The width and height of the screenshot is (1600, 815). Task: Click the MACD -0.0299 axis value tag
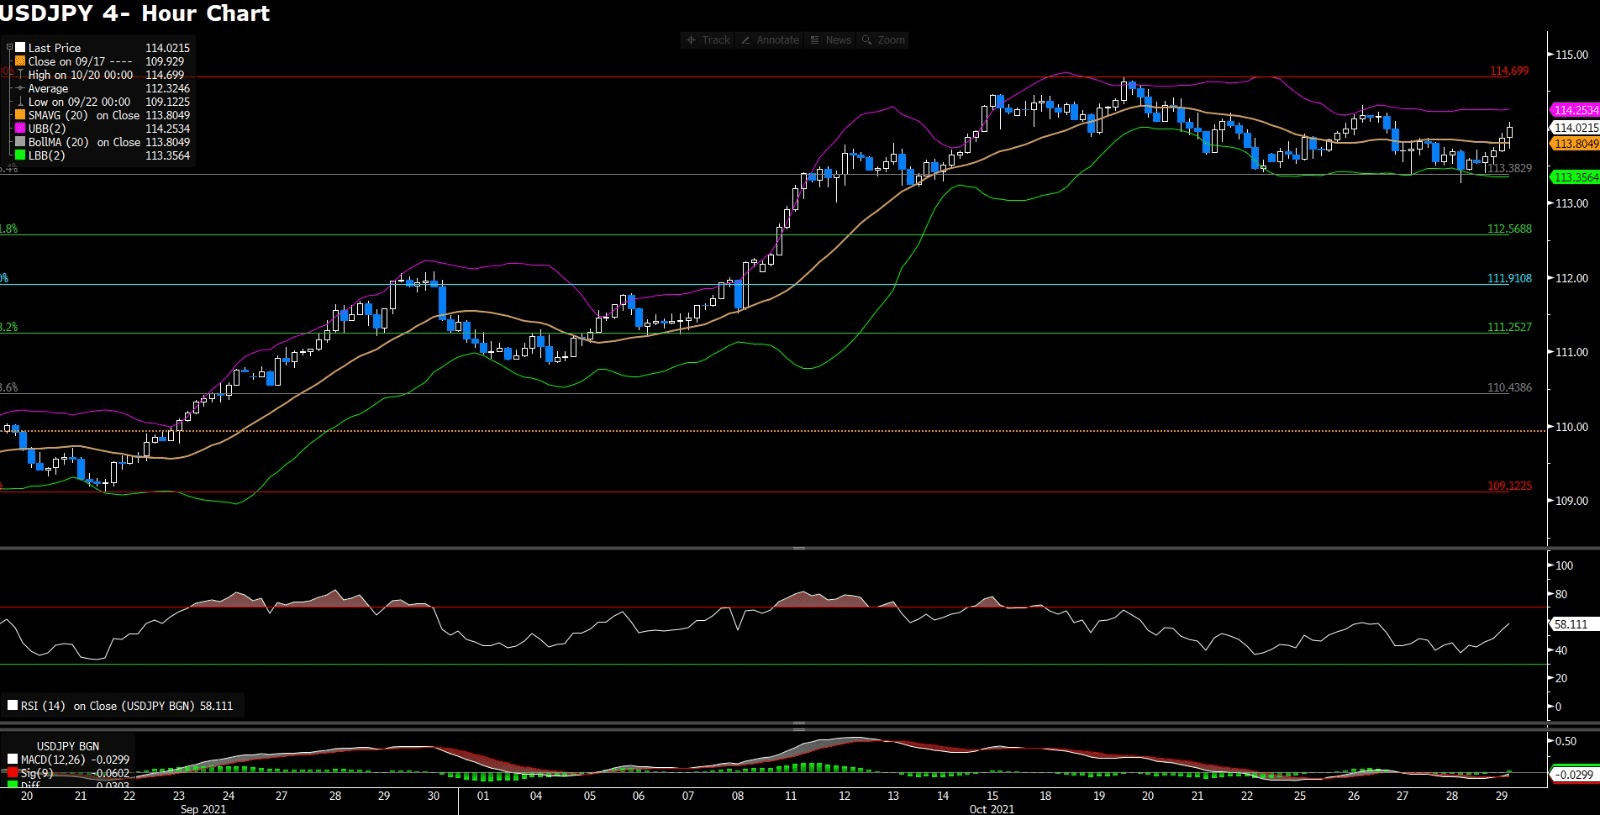point(1574,774)
